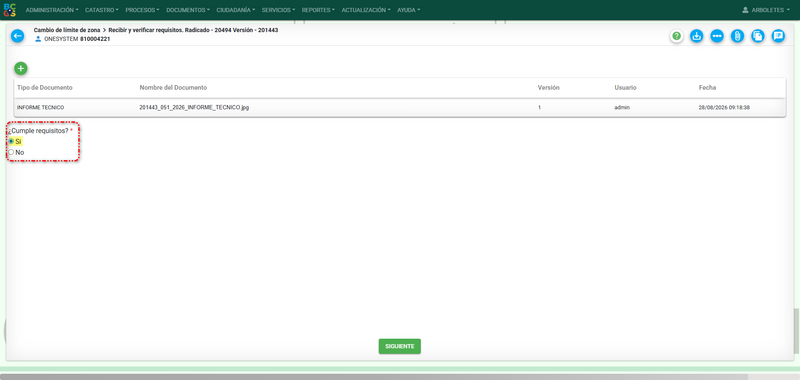
Task: Click the horizontal scrollbar at the bottom
Action: [x=374, y=376]
